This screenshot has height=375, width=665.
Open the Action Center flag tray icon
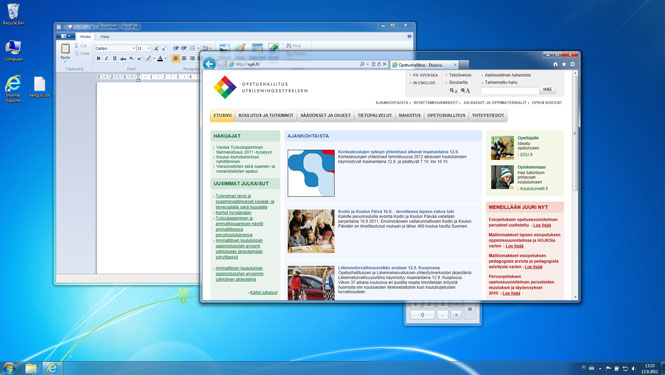pyautogui.click(x=608, y=369)
